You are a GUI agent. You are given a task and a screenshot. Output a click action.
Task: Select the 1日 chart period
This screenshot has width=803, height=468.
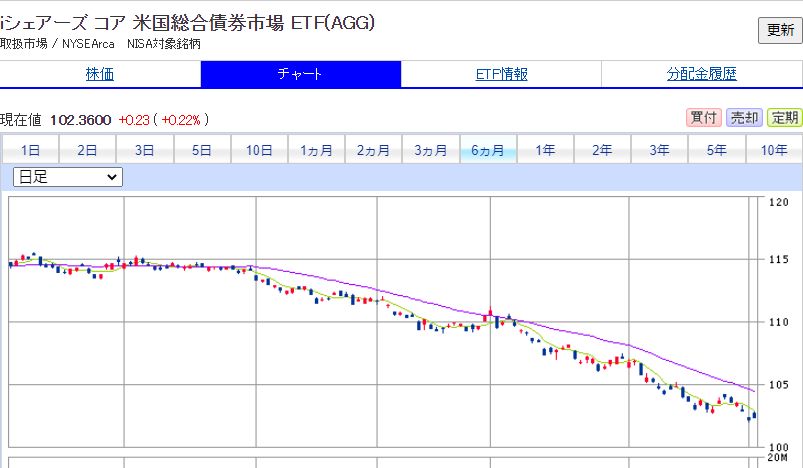pyautogui.click(x=30, y=150)
